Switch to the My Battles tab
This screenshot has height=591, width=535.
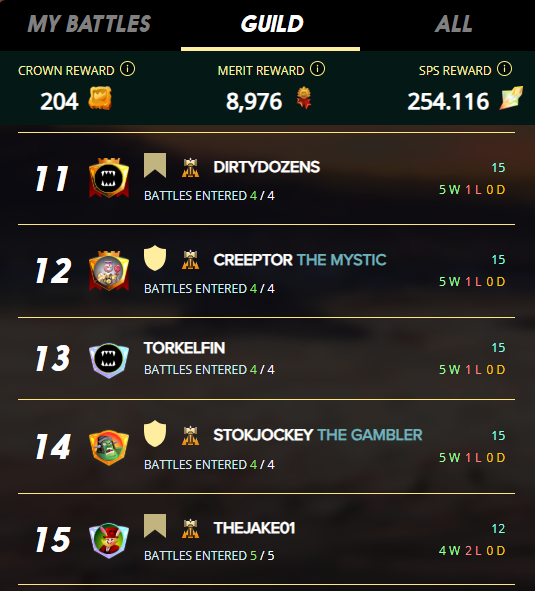(89, 24)
